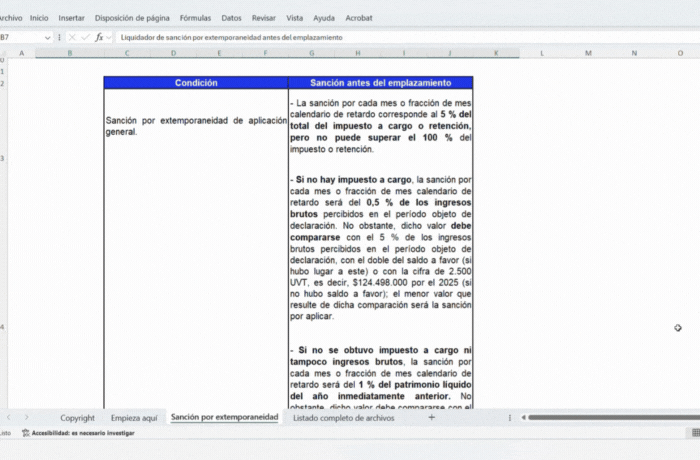Open the Revisar ribbon tab
Viewport: 700px width, 460px height.
tap(263, 18)
